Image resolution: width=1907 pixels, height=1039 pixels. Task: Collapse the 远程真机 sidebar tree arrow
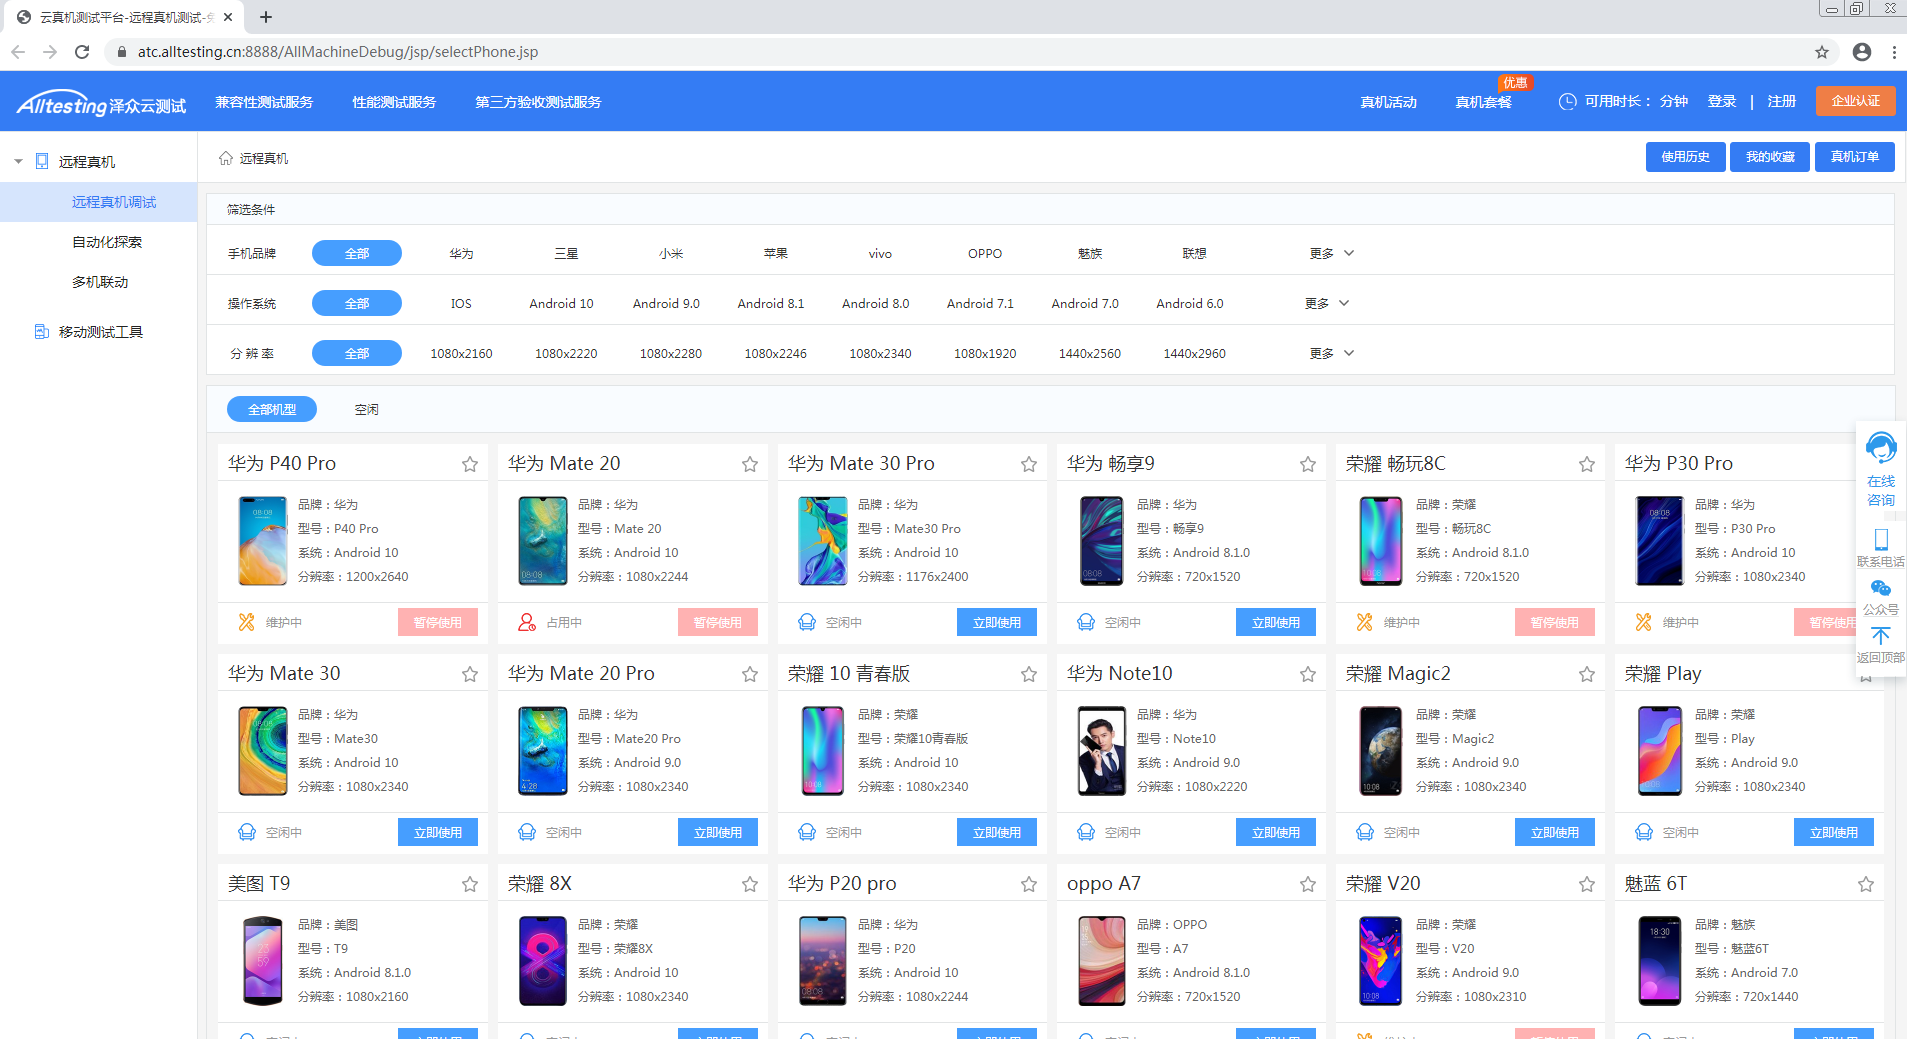(x=18, y=161)
